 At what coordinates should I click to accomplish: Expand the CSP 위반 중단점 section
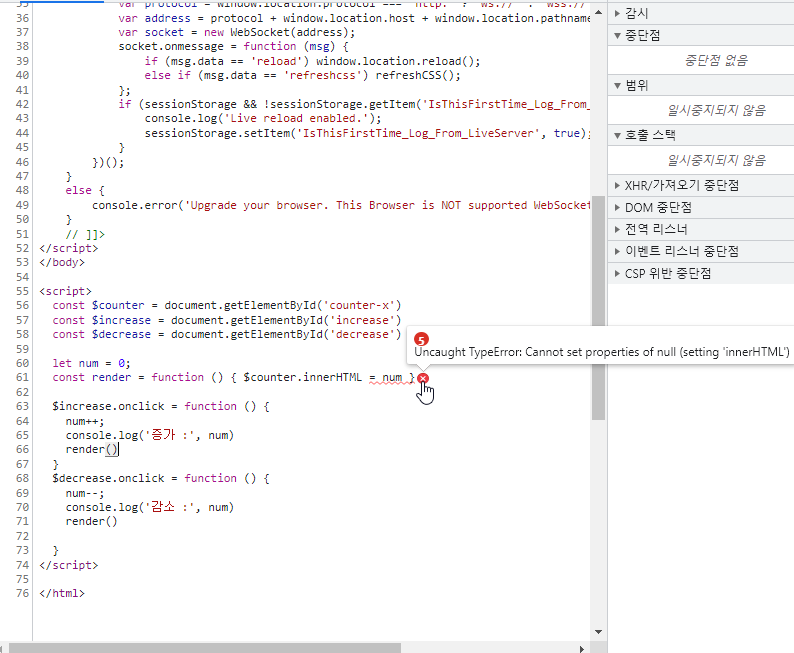point(617,273)
